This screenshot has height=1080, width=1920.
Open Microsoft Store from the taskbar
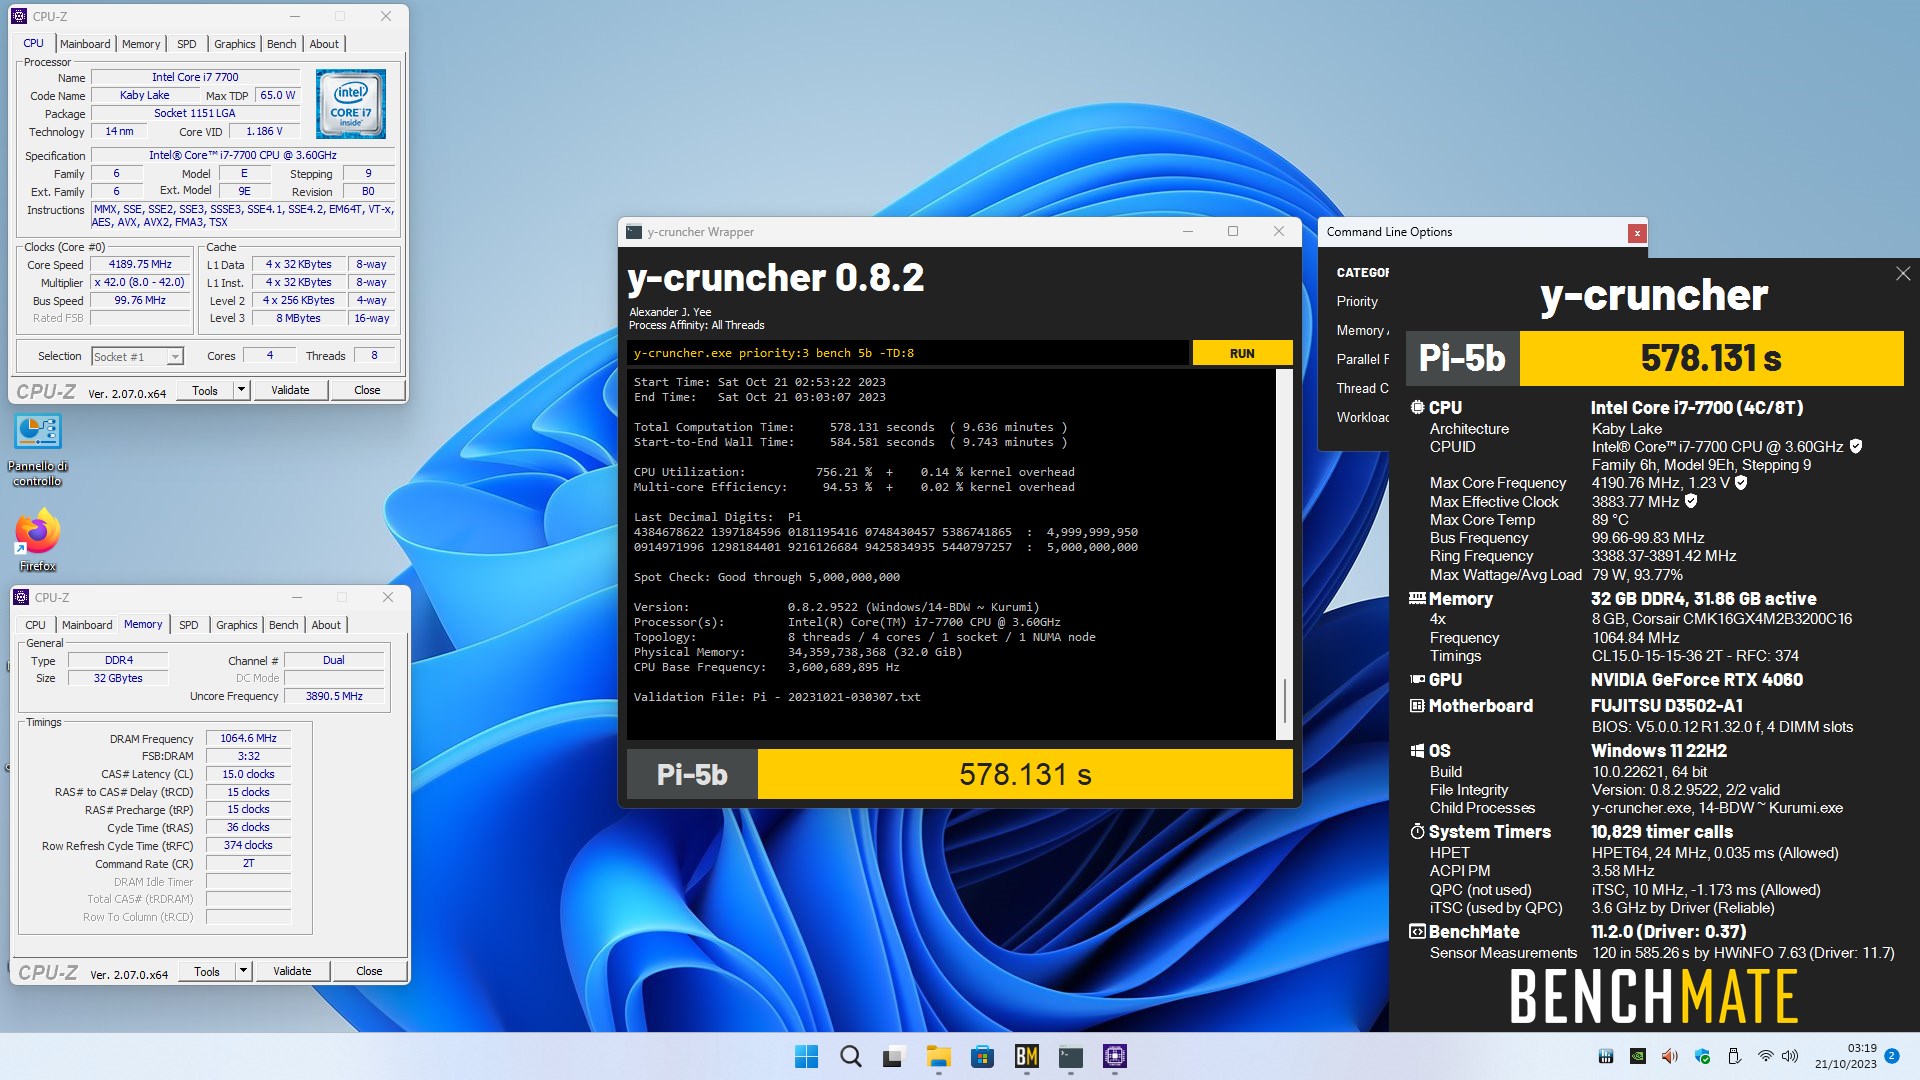tap(982, 1056)
